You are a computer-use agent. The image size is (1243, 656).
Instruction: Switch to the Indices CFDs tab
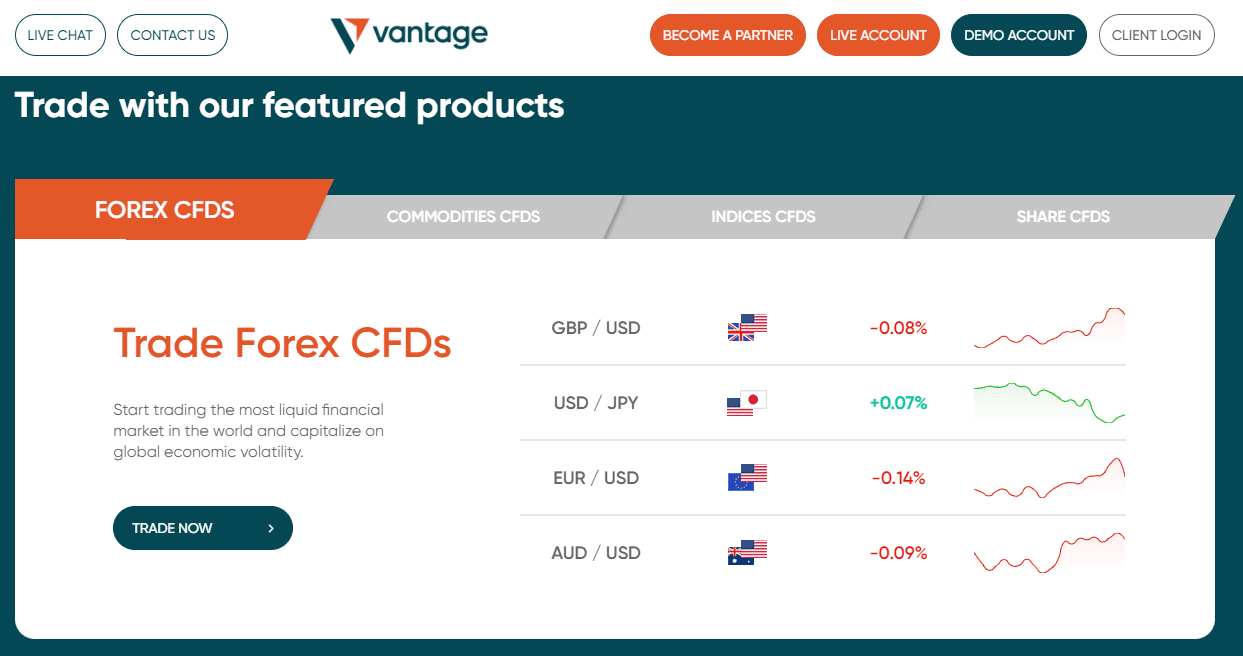pyautogui.click(x=763, y=216)
